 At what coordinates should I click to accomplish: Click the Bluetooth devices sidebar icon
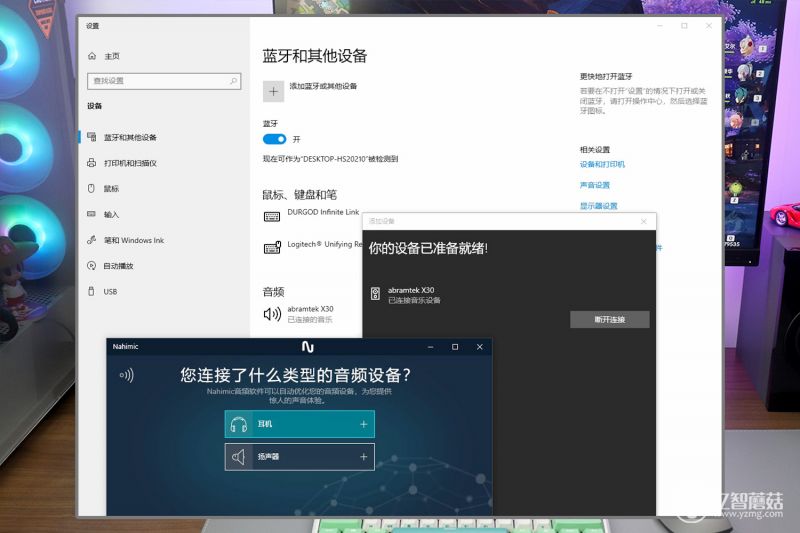[x=92, y=137]
